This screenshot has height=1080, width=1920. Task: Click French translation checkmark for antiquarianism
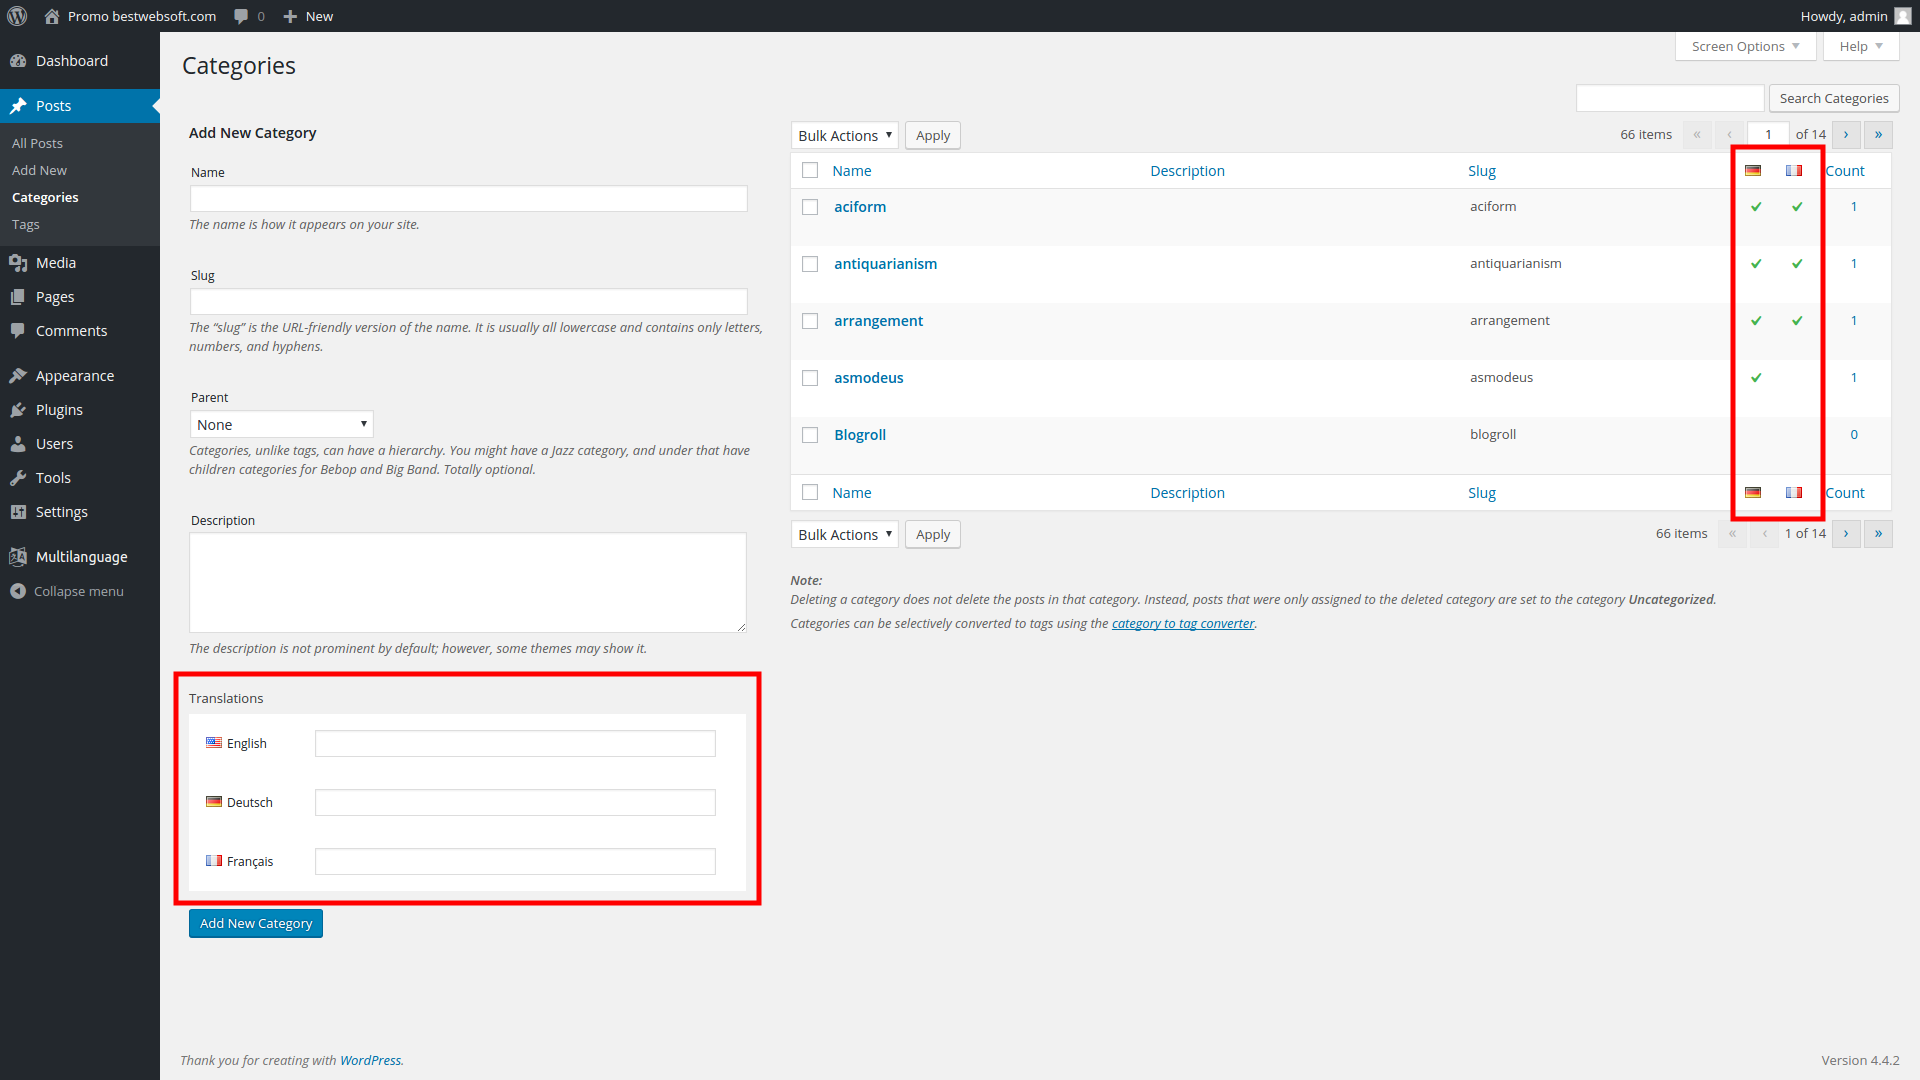(x=1797, y=264)
